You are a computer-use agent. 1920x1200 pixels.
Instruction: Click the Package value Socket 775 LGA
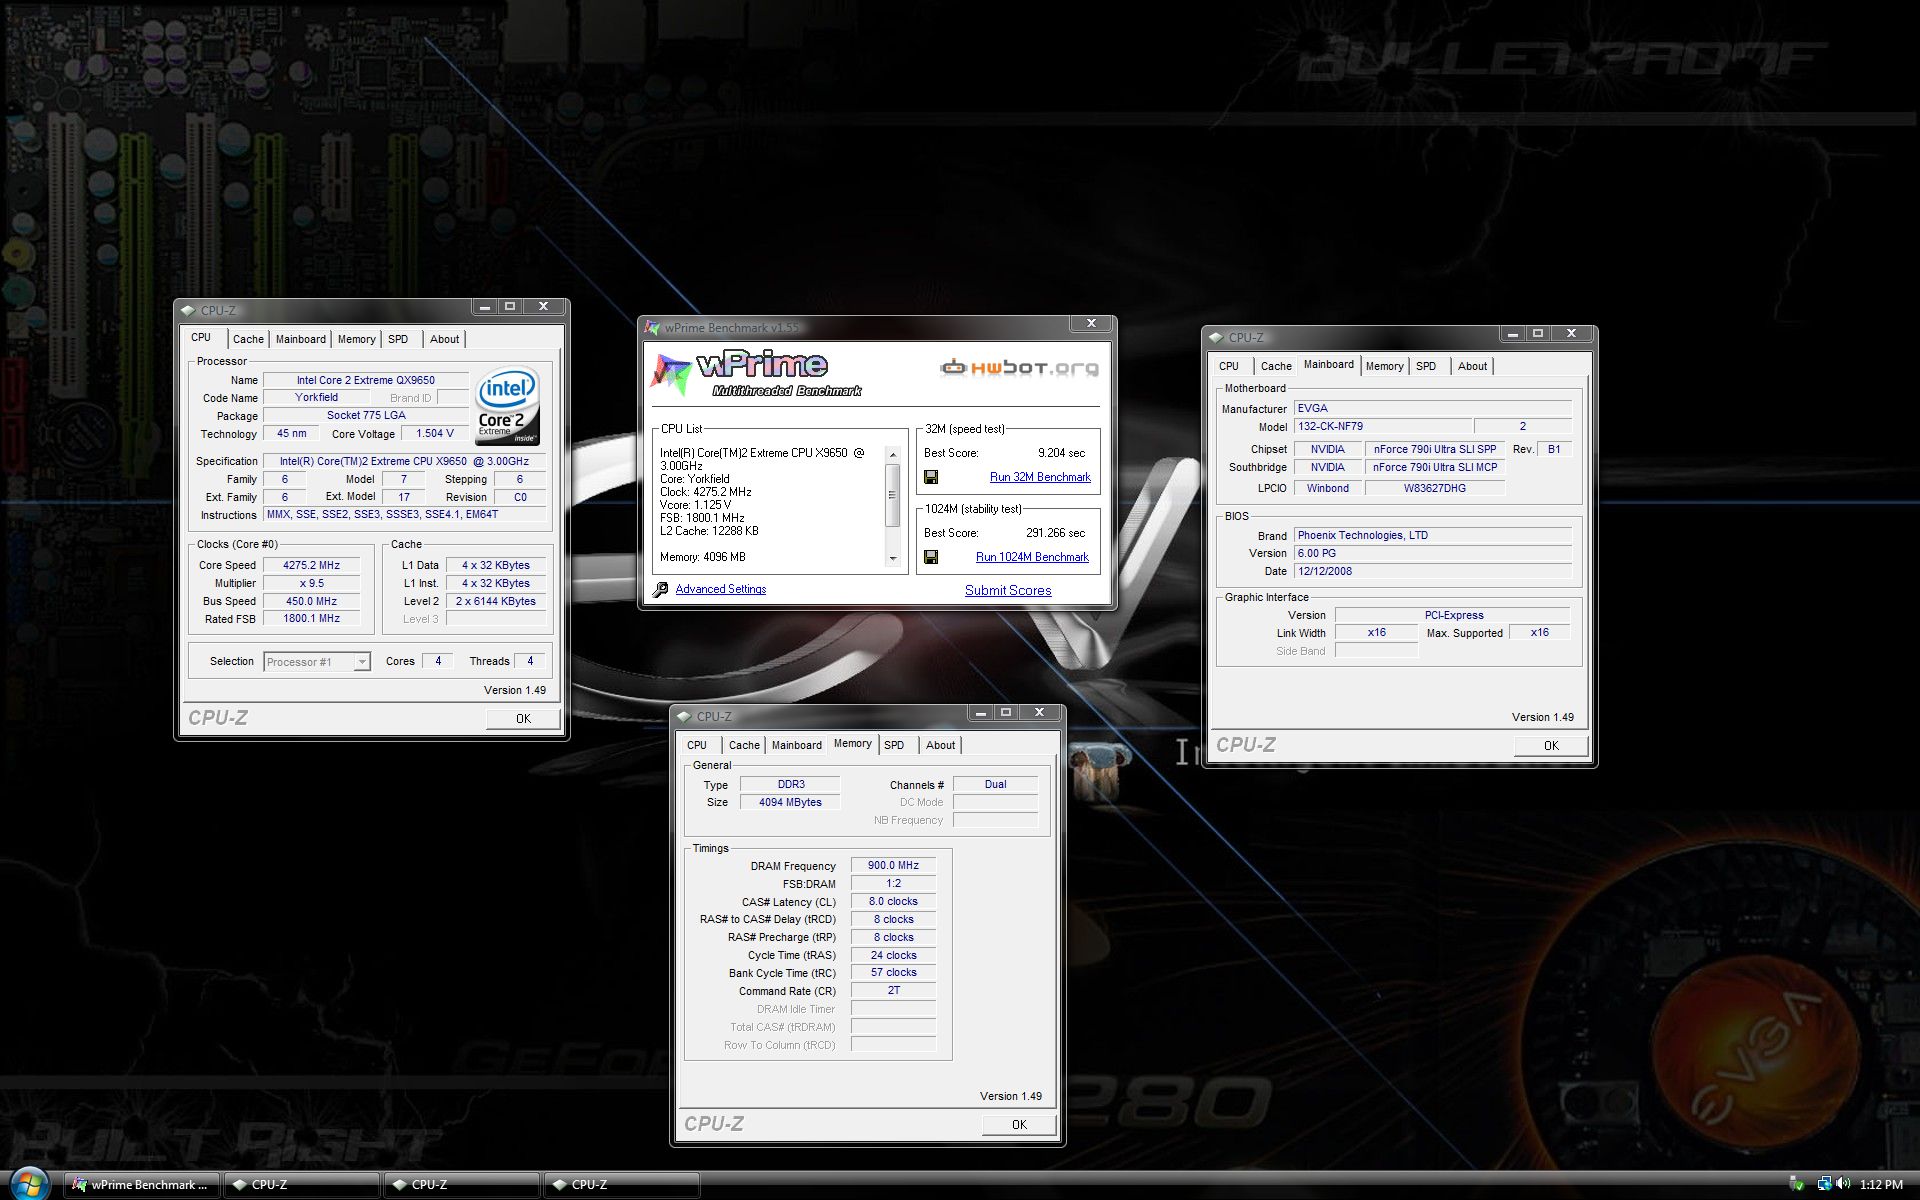366,415
